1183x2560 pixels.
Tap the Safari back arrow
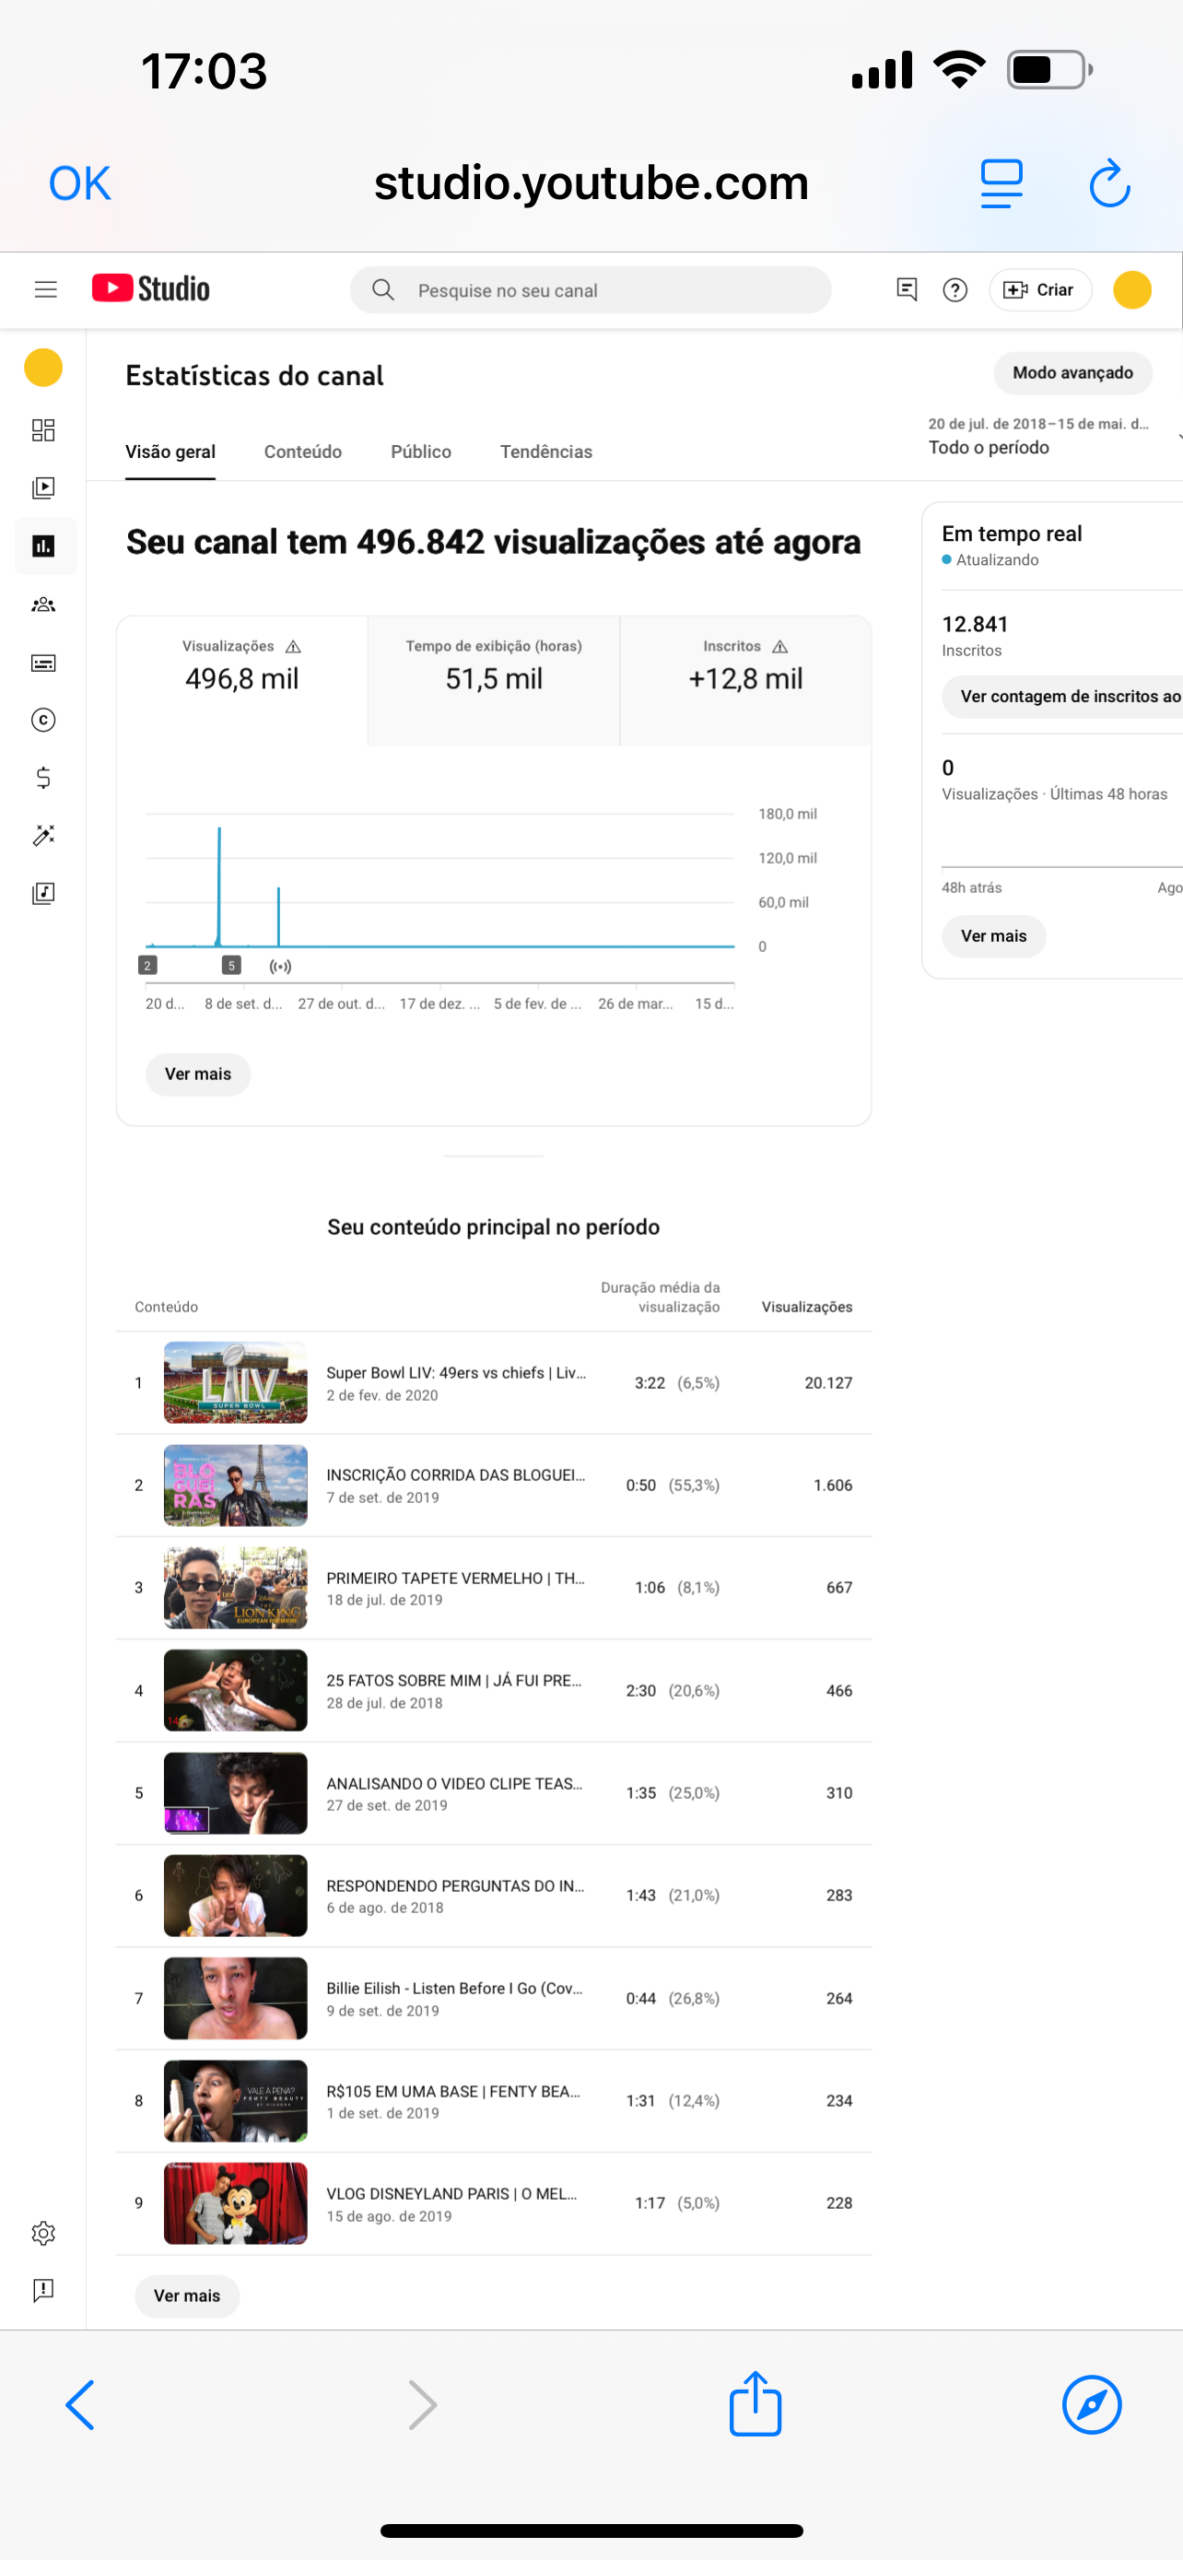[80, 2405]
